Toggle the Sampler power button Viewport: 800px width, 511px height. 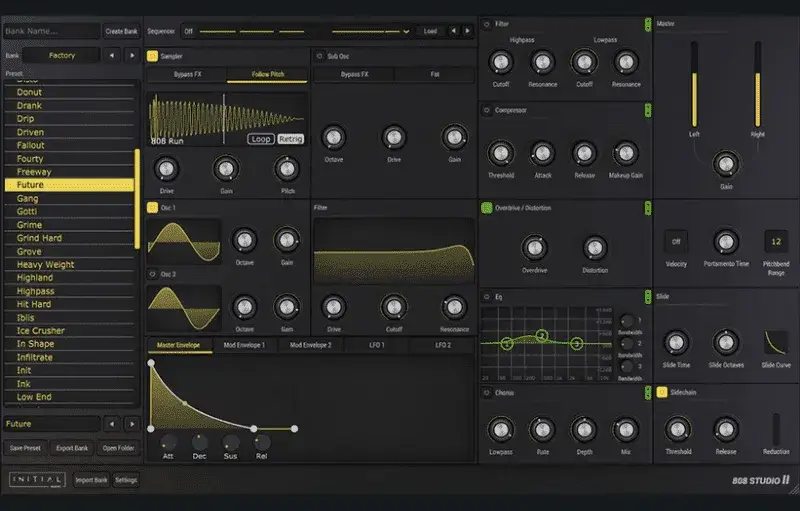click(152, 56)
